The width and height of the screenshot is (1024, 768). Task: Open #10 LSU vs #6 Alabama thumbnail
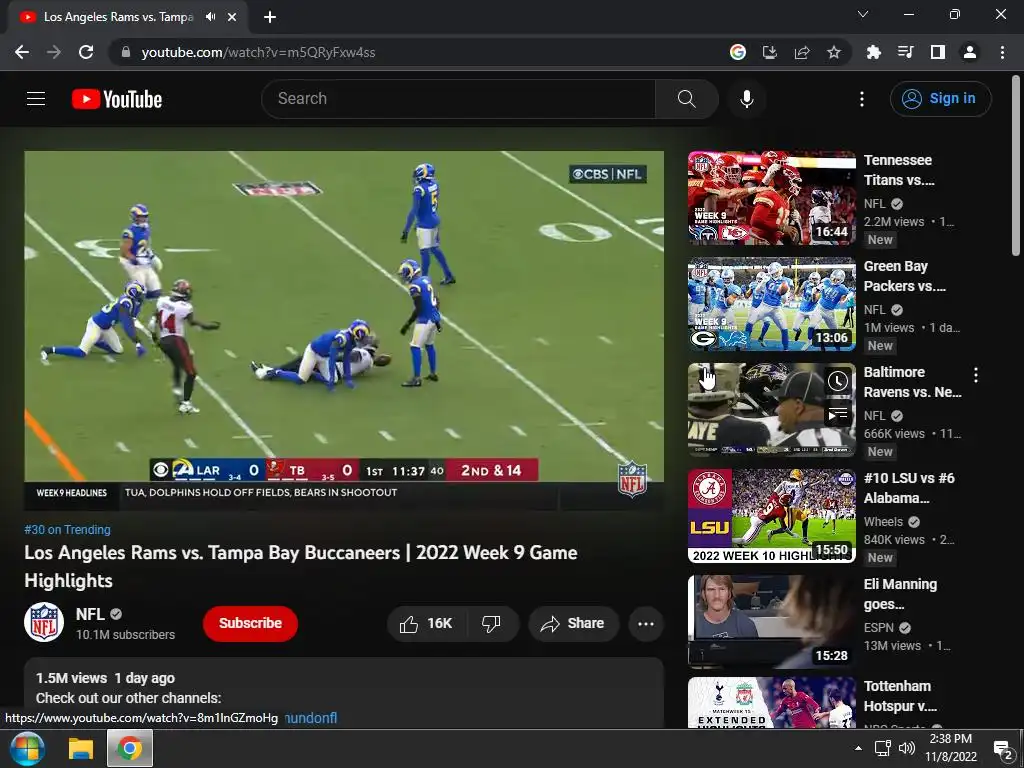coord(771,516)
